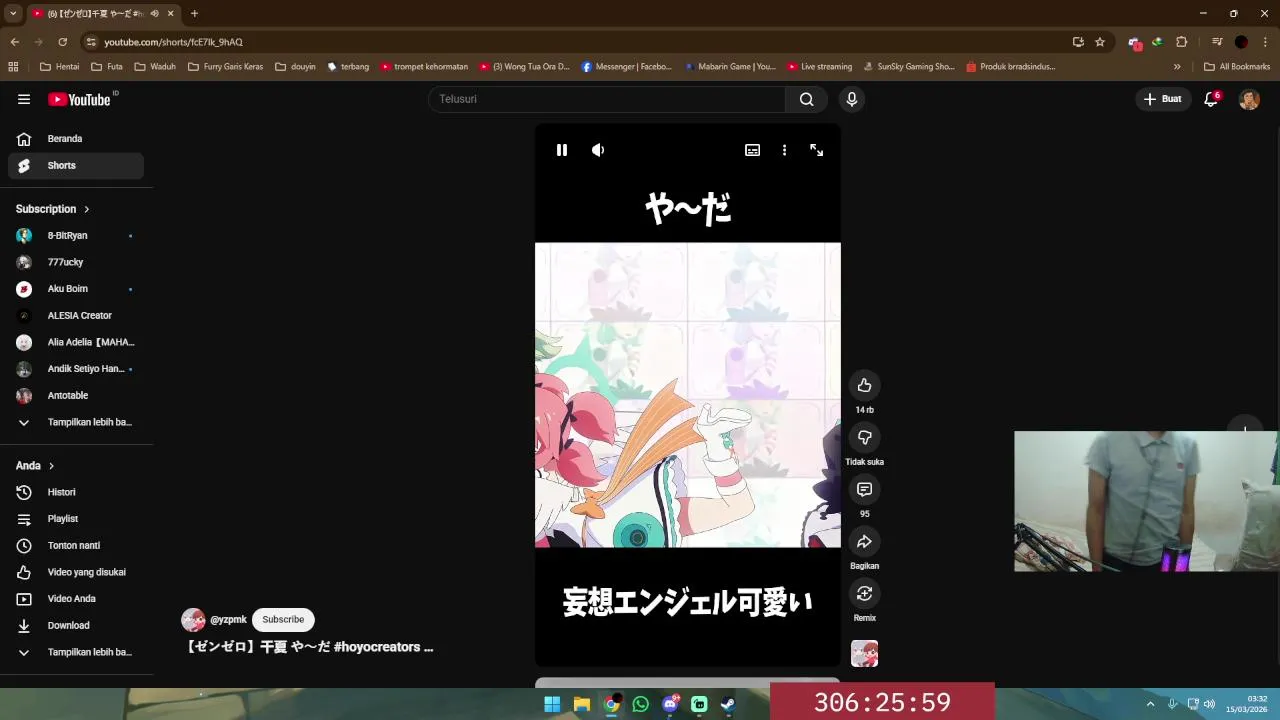This screenshot has width=1280, height=720.
Task: Reload the page in Chrome
Action: pos(62,42)
